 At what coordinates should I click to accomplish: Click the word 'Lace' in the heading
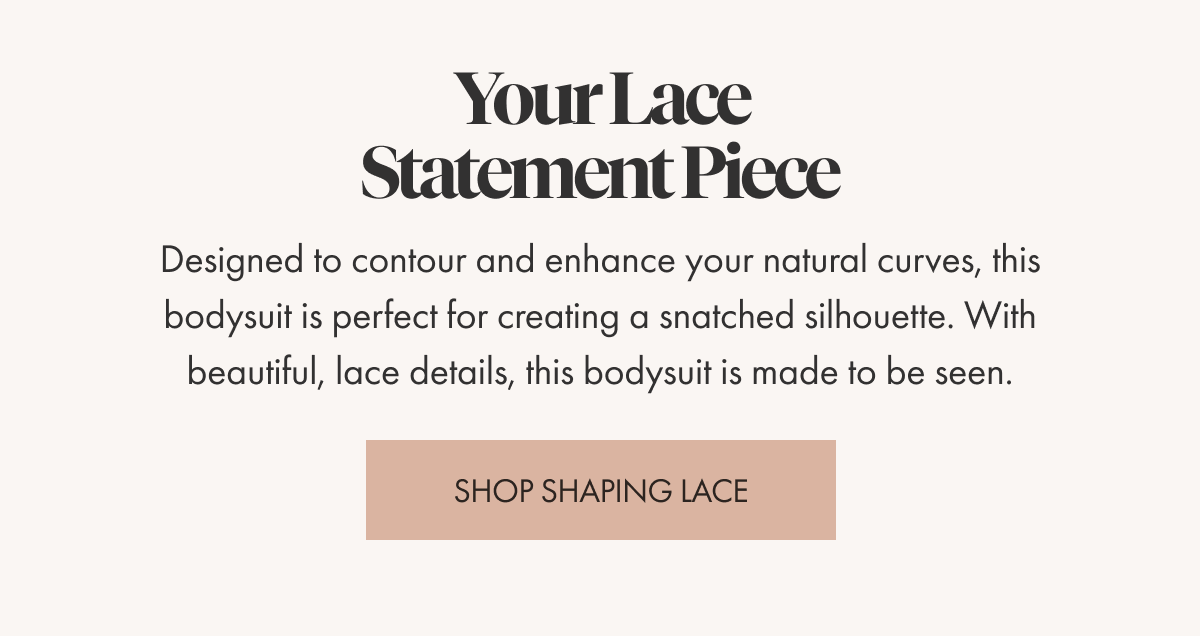pyautogui.click(x=680, y=99)
